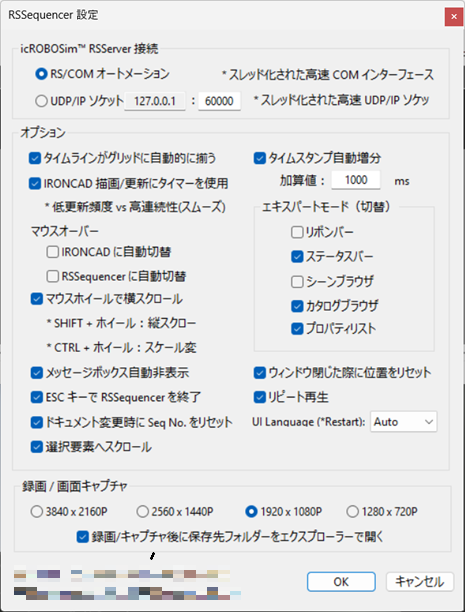Select 1920 x 1080P recording resolution
This screenshot has width=465, height=612.
(251, 511)
